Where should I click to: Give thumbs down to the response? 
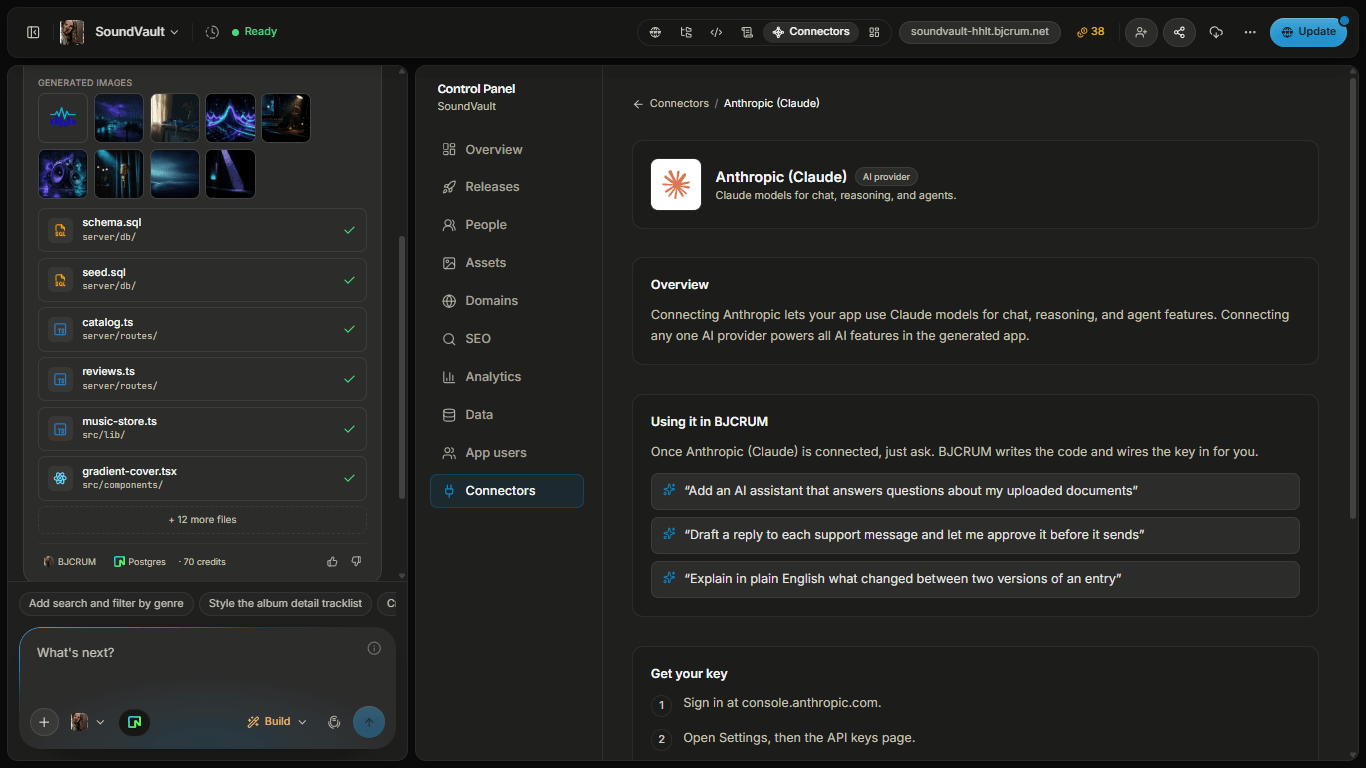(x=356, y=562)
